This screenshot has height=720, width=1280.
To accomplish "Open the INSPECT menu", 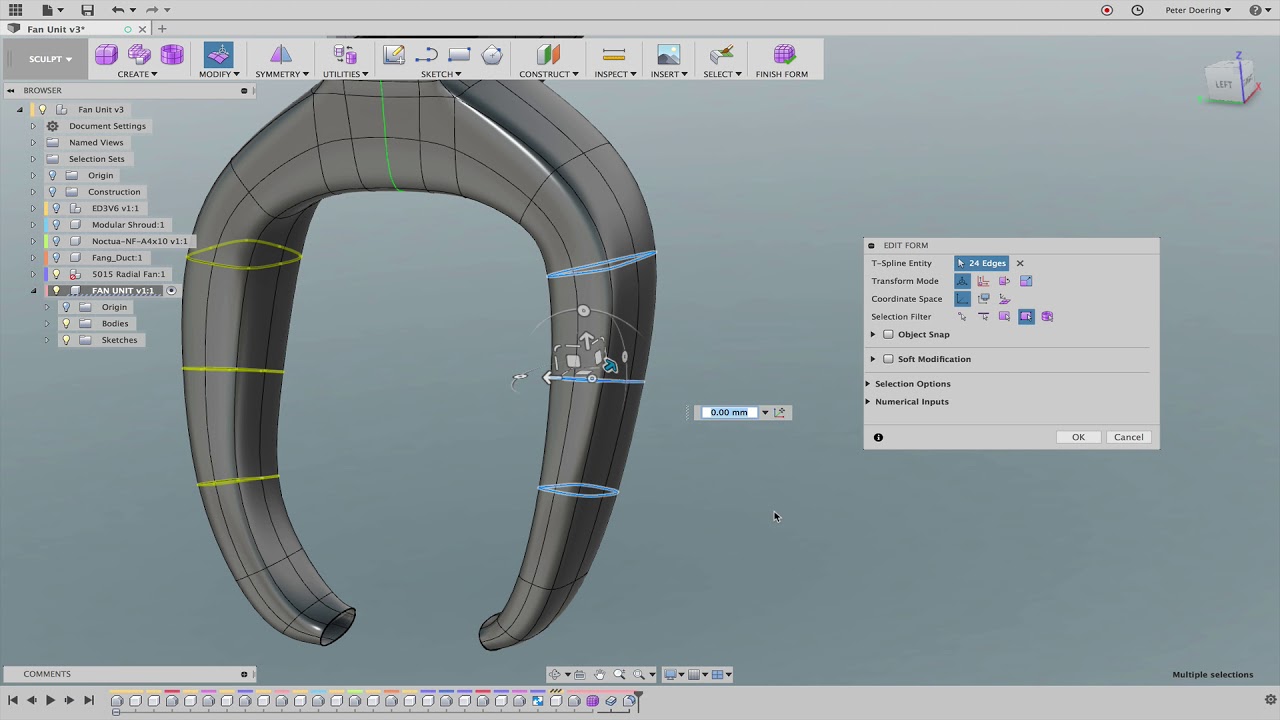I will click(x=615, y=74).
